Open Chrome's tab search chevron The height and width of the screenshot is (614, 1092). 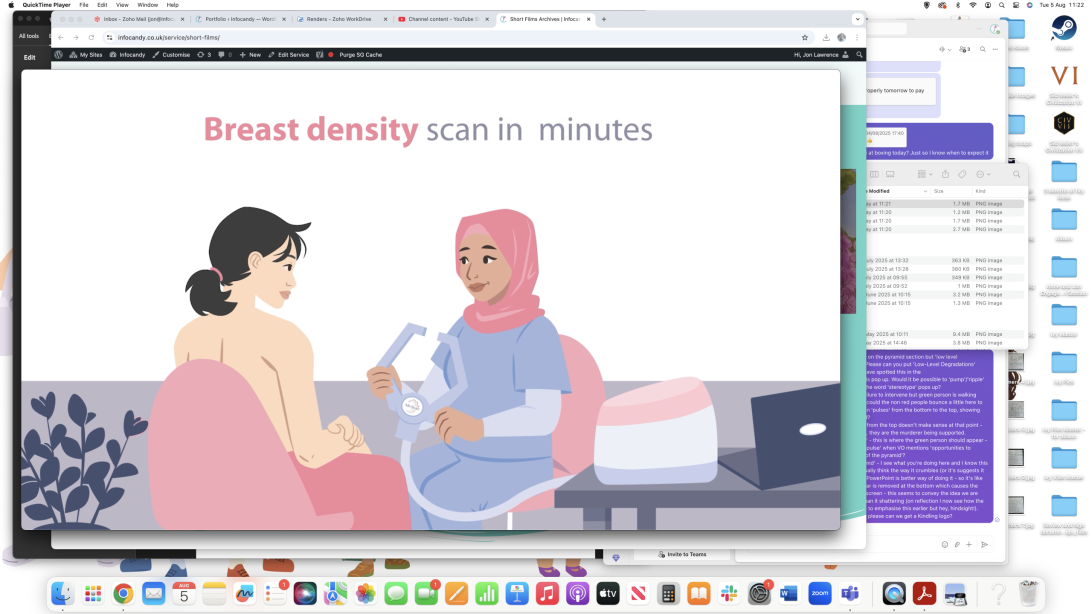pos(857,19)
